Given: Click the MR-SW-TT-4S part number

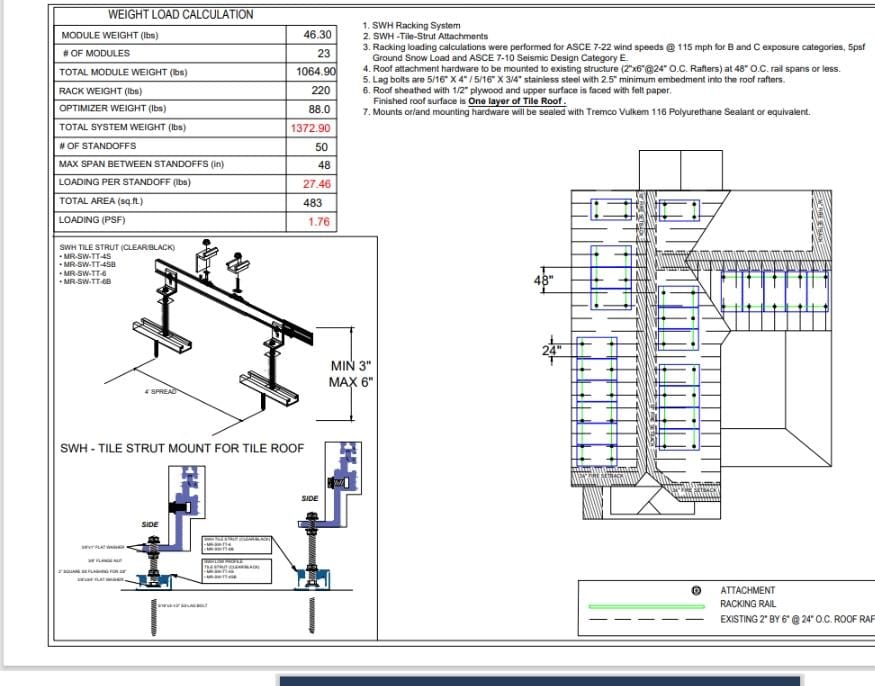Looking at the screenshot, I should pos(86,257).
